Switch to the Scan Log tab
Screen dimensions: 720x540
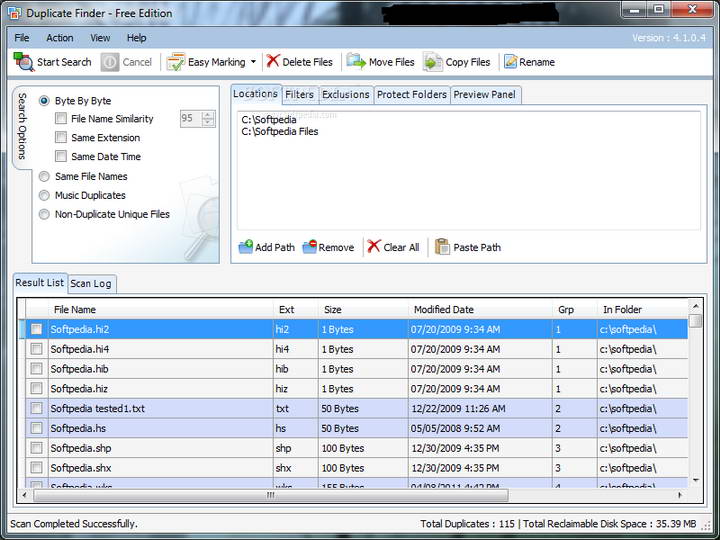pyautogui.click(x=91, y=284)
